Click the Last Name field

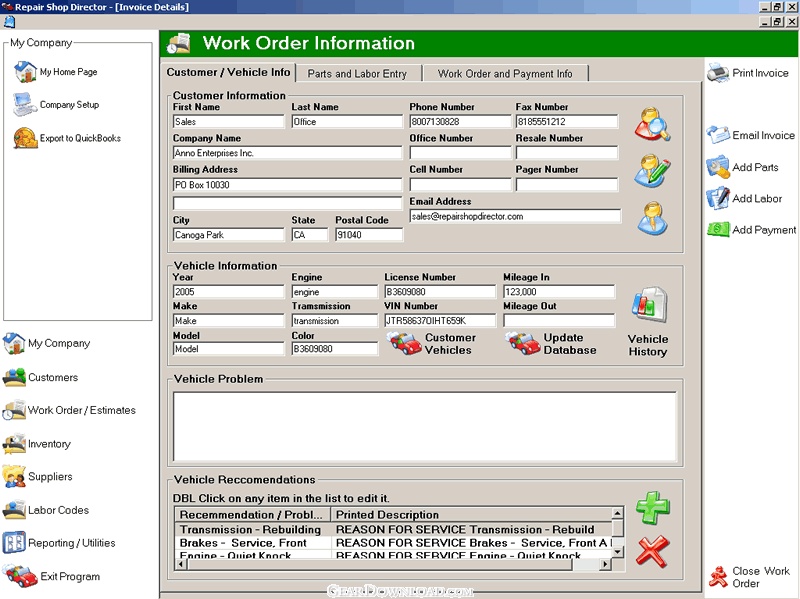(347, 121)
